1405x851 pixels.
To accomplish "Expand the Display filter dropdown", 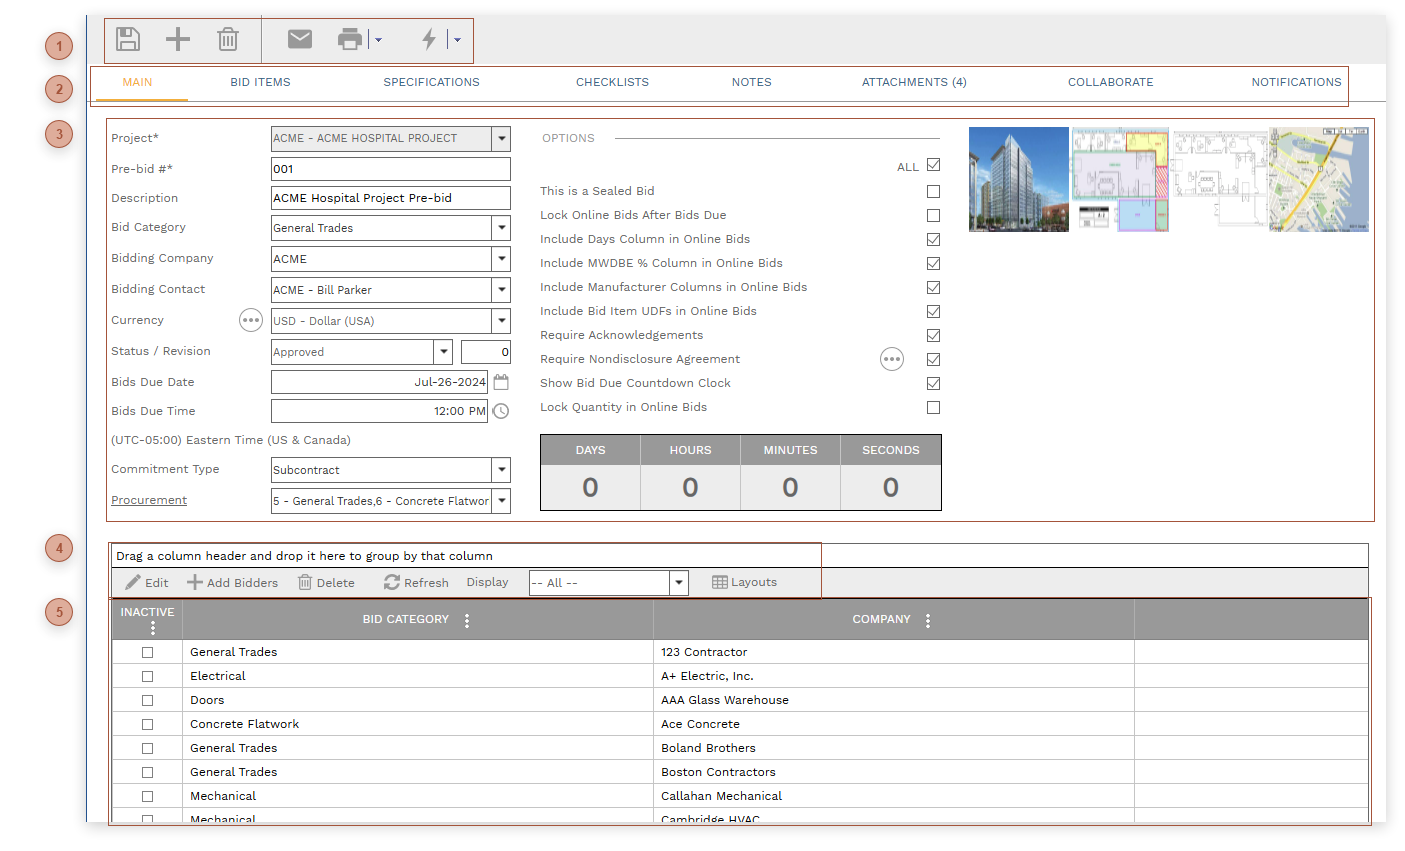I will pyautogui.click(x=679, y=583).
